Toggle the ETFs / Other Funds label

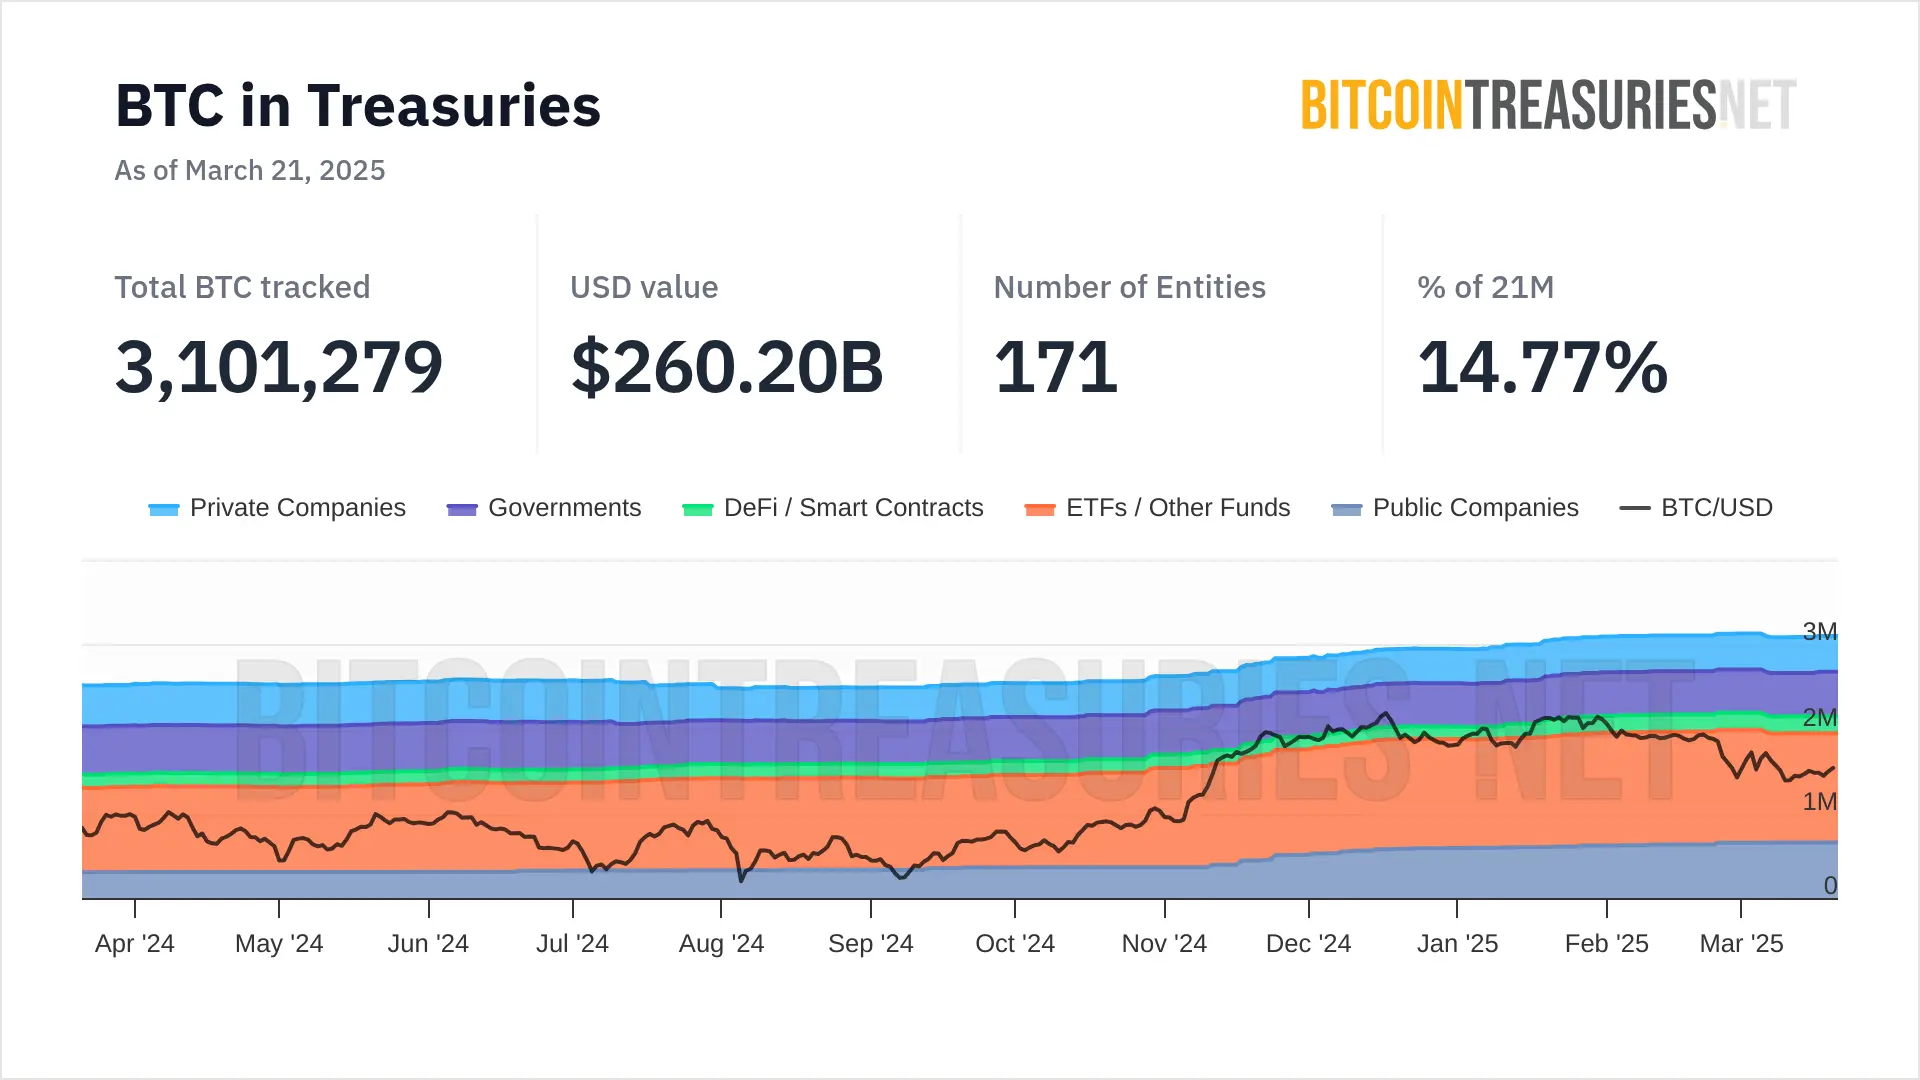pos(1178,508)
